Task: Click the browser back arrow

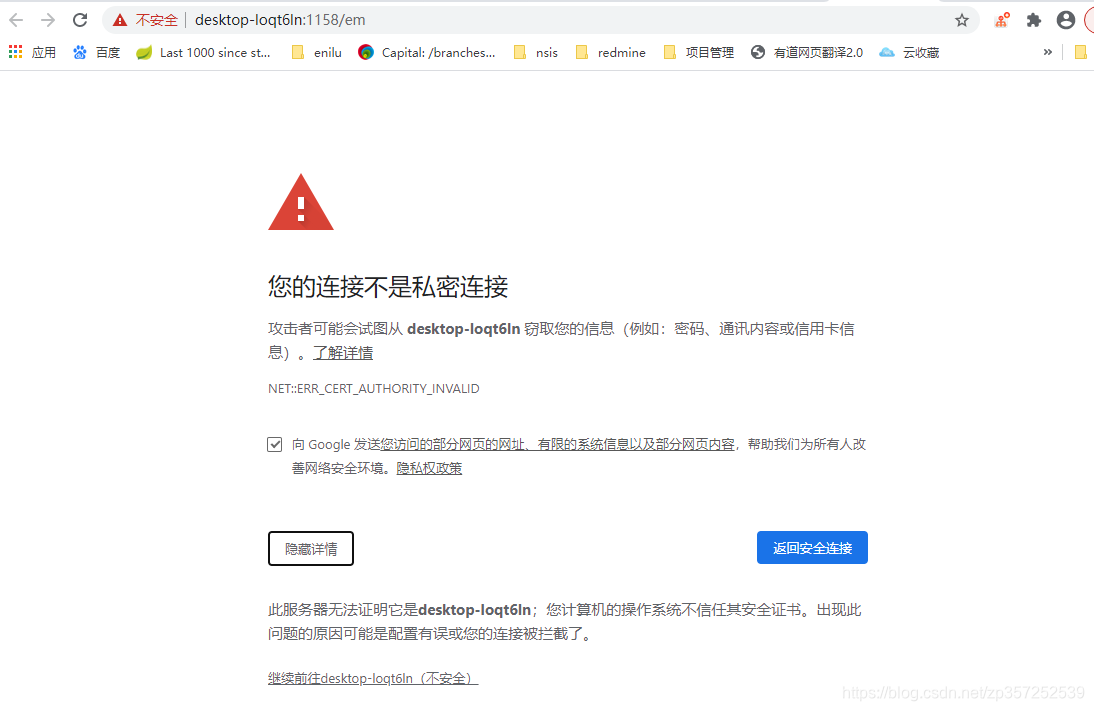Action: tap(16, 20)
